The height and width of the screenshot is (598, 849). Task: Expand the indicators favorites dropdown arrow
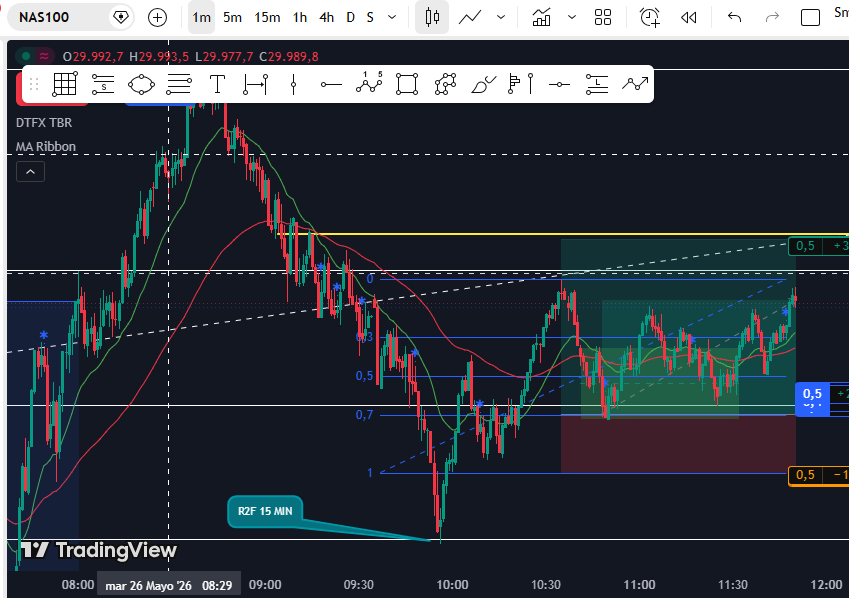point(572,17)
